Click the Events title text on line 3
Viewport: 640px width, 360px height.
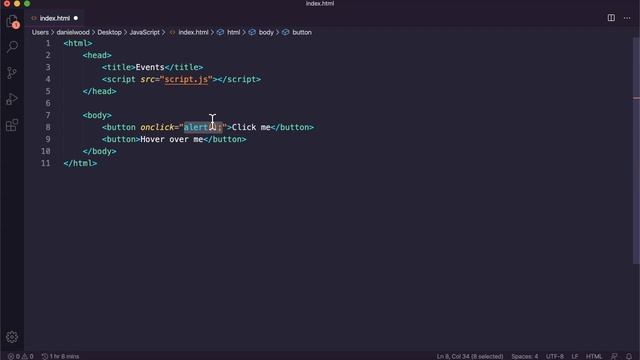(x=150, y=67)
